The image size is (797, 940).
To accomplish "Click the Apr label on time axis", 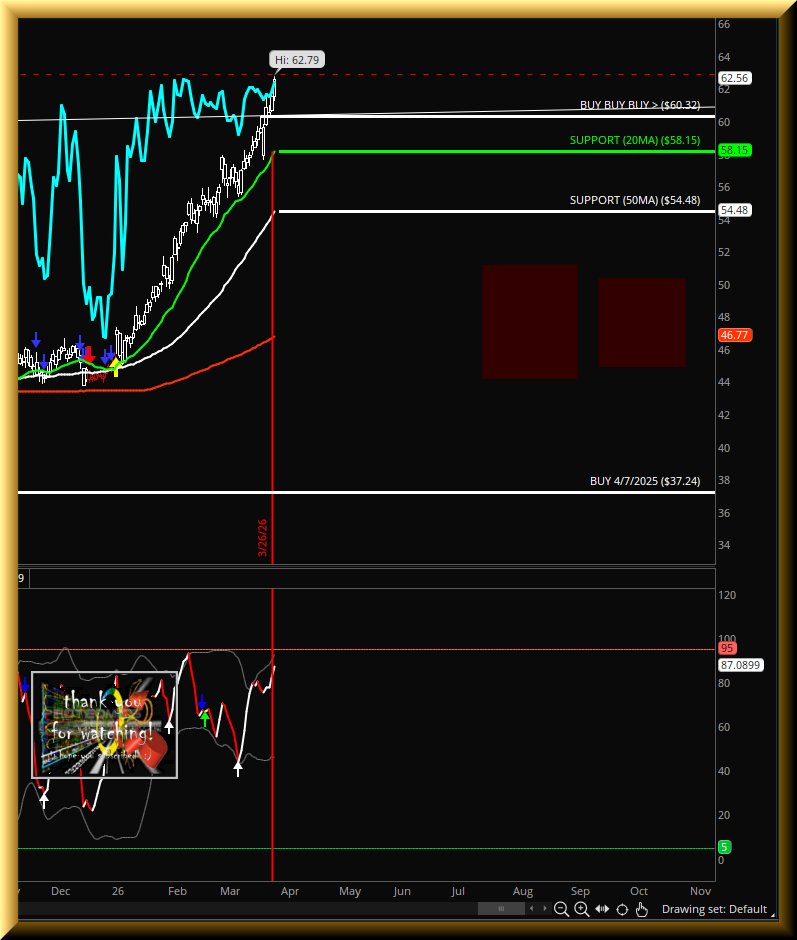I will 290,891.
